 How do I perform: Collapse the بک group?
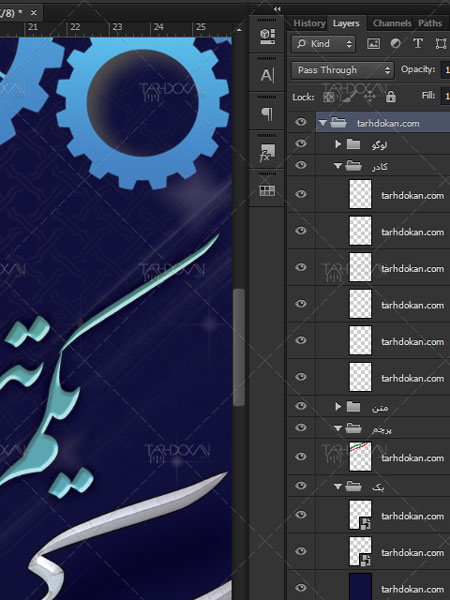(338, 487)
